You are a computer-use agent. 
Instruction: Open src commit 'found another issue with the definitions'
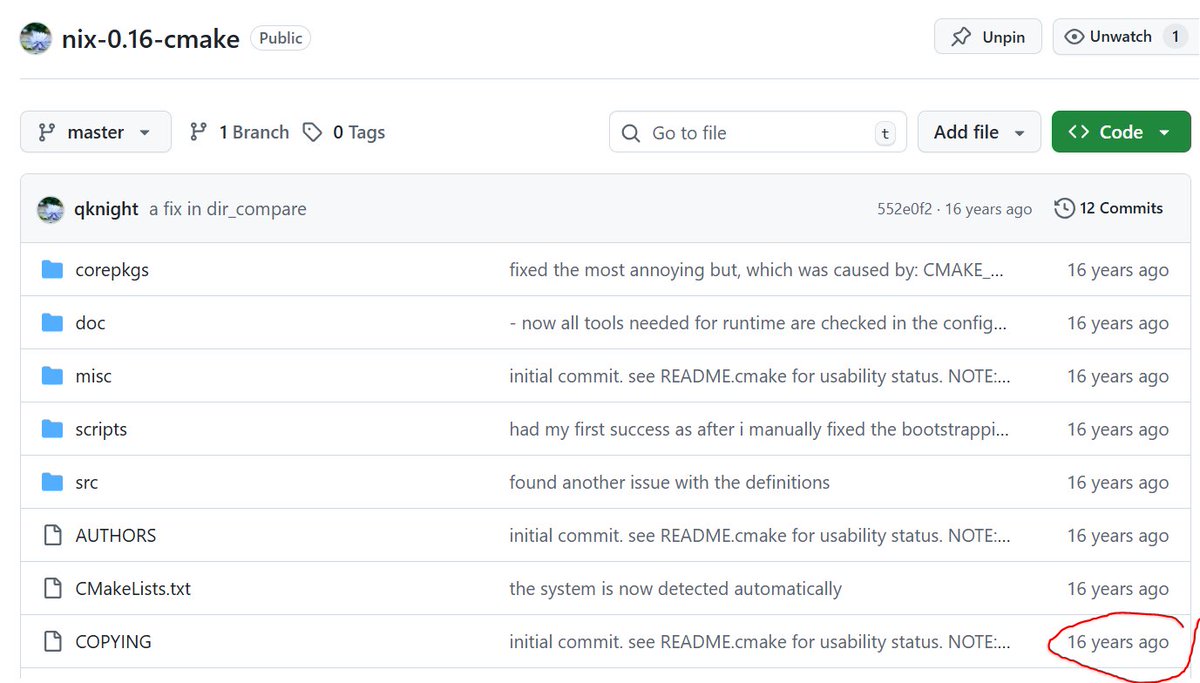click(669, 482)
